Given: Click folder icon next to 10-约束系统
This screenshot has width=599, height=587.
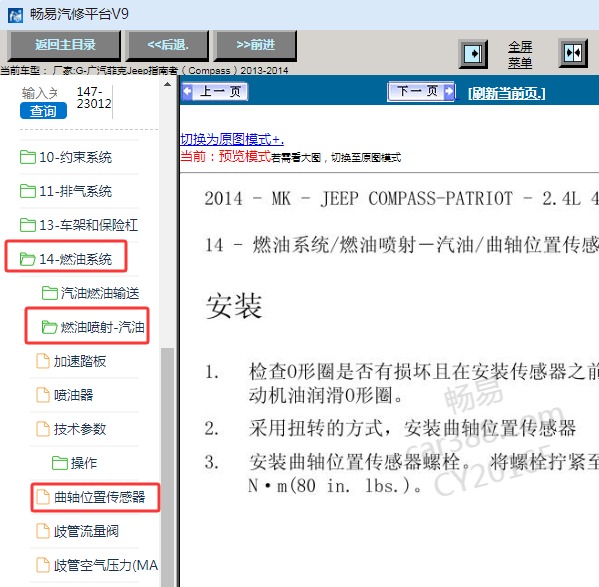Looking at the screenshot, I should [28, 157].
